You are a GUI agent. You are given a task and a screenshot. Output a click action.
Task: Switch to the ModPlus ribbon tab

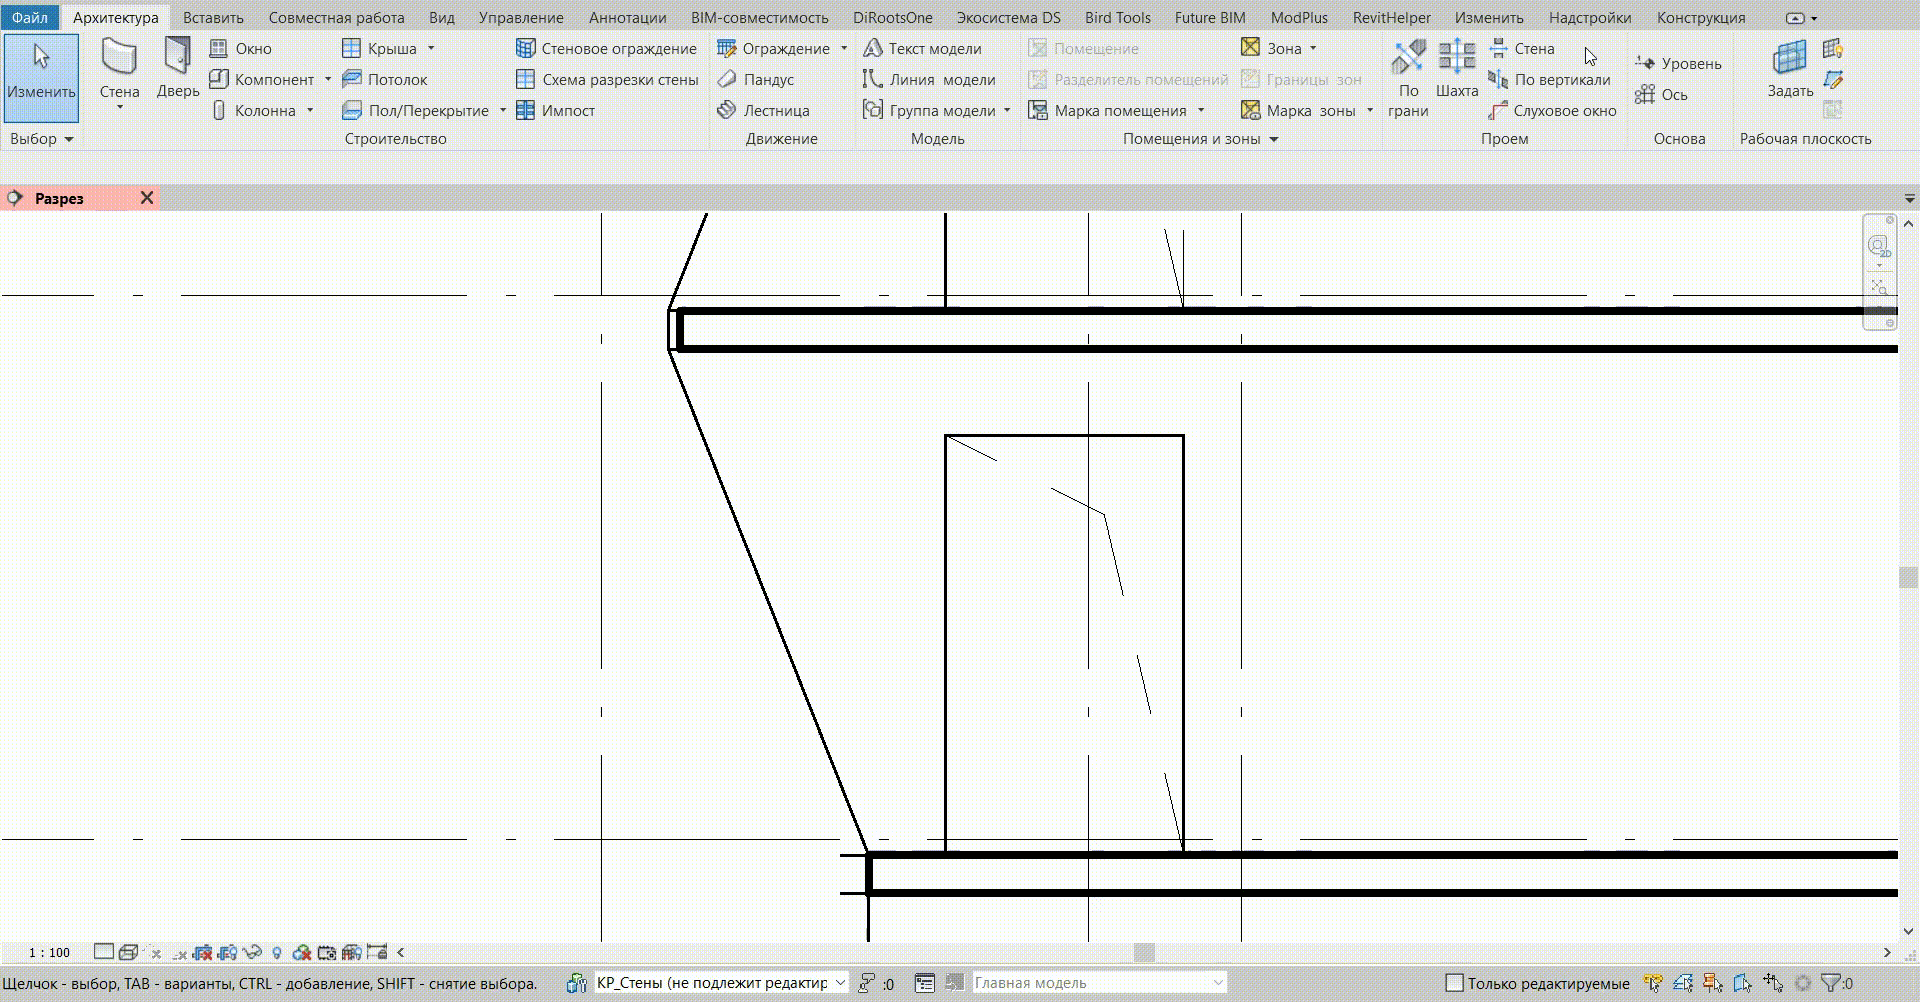pos(1299,17)
